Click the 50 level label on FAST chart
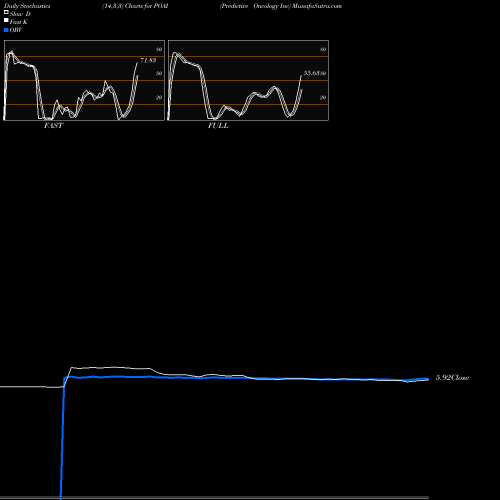The image size is (500, 500). pyautogui.click(x=159, y=73)
